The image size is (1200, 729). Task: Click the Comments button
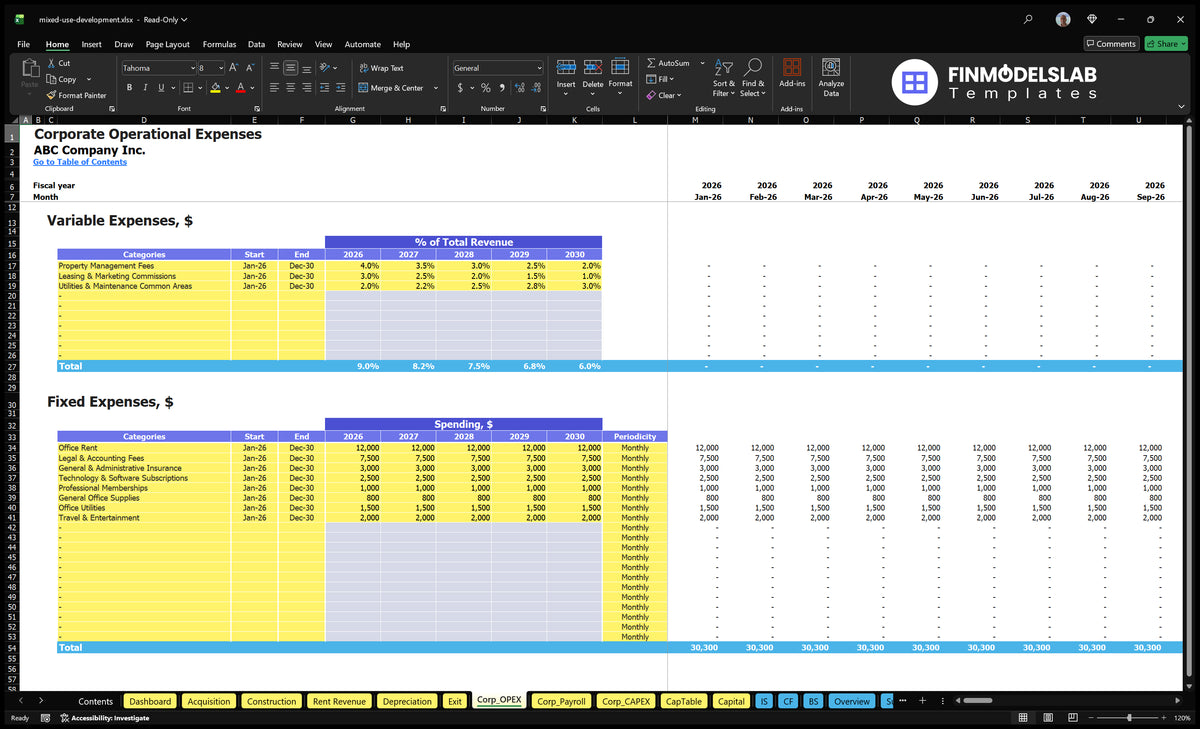1111,44
